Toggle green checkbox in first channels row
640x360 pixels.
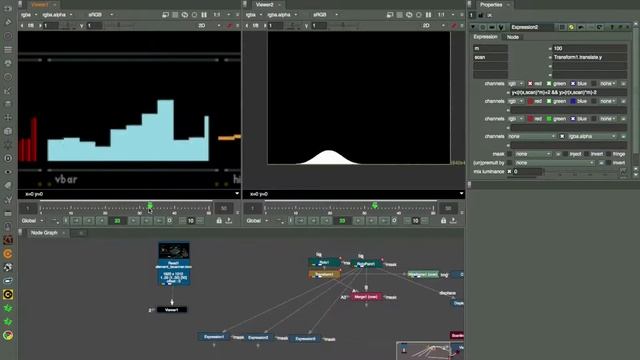tap(549, 83)
